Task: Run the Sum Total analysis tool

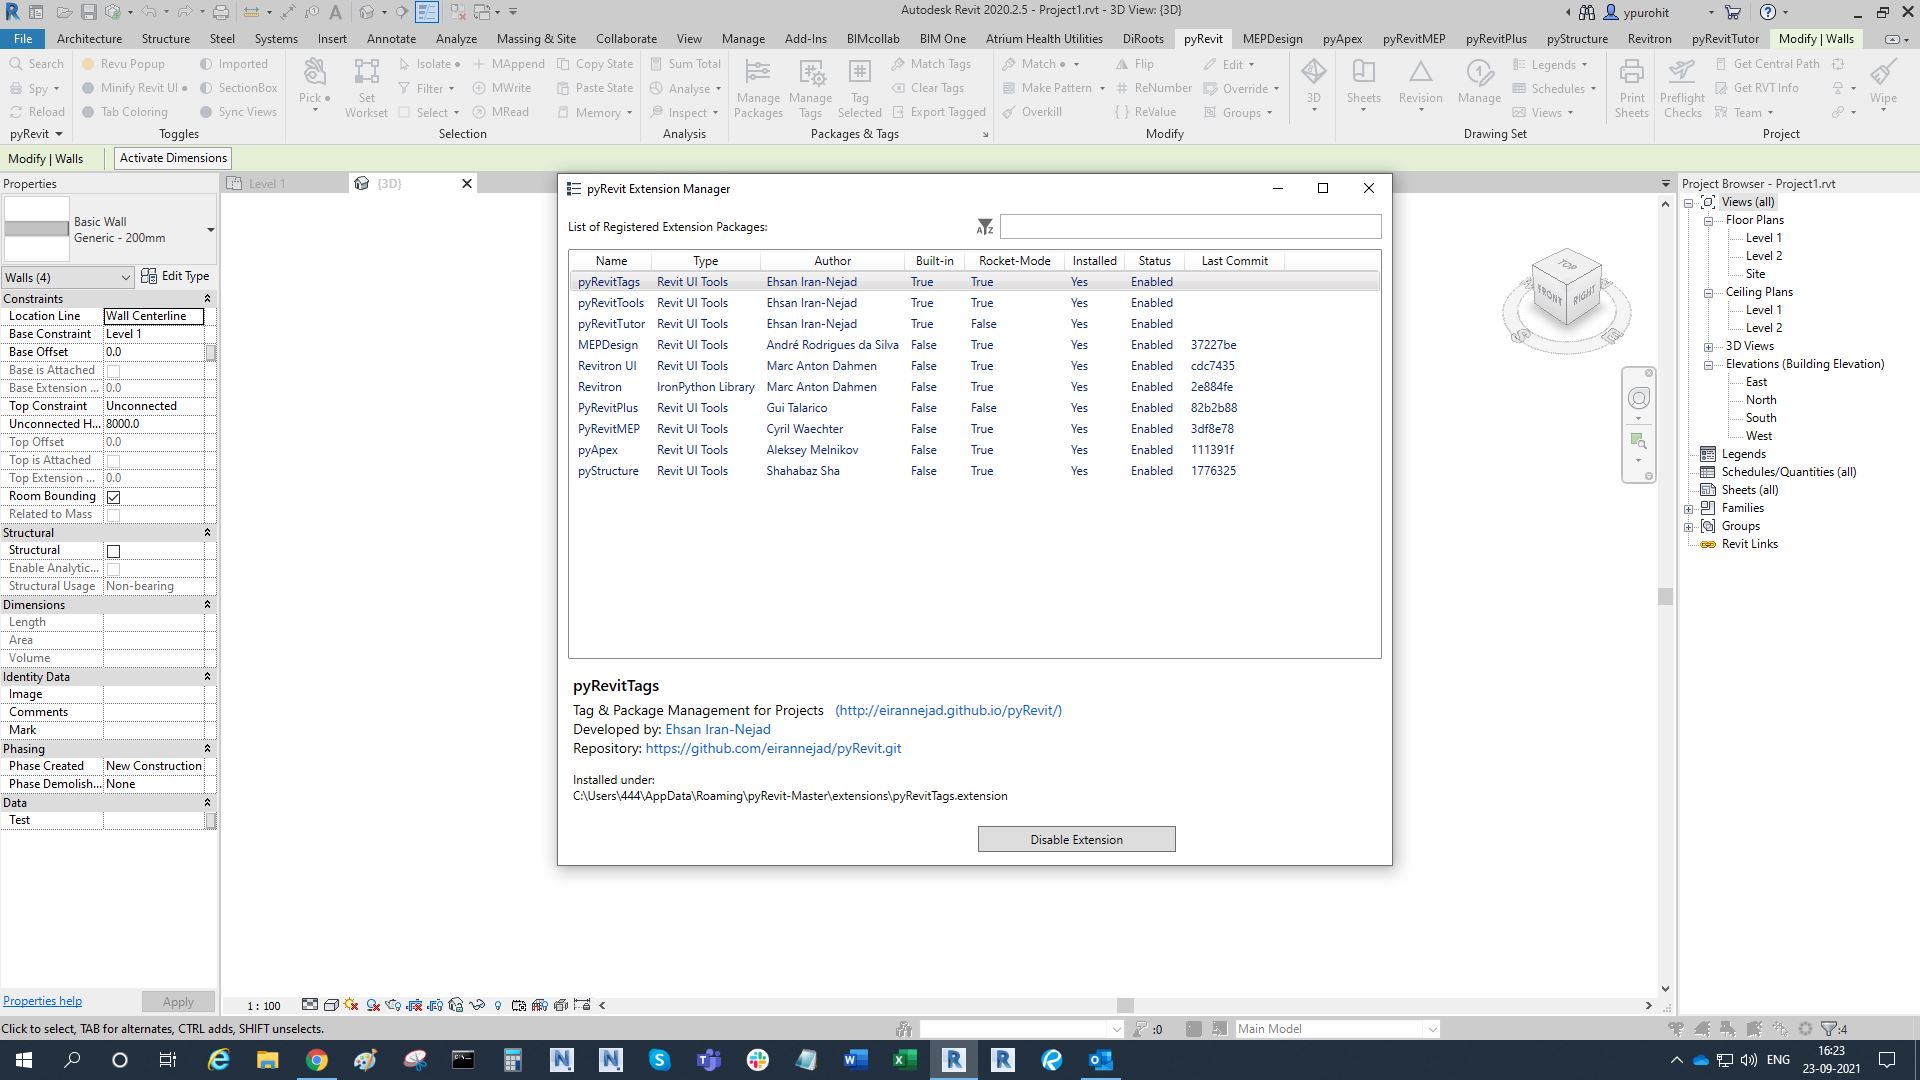Action: click(x=686, y=63)
